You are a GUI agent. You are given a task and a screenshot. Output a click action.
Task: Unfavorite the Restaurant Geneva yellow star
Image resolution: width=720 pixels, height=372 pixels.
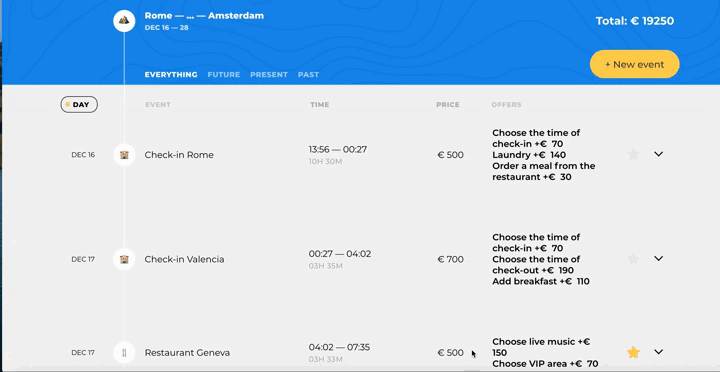pos(633,352)
